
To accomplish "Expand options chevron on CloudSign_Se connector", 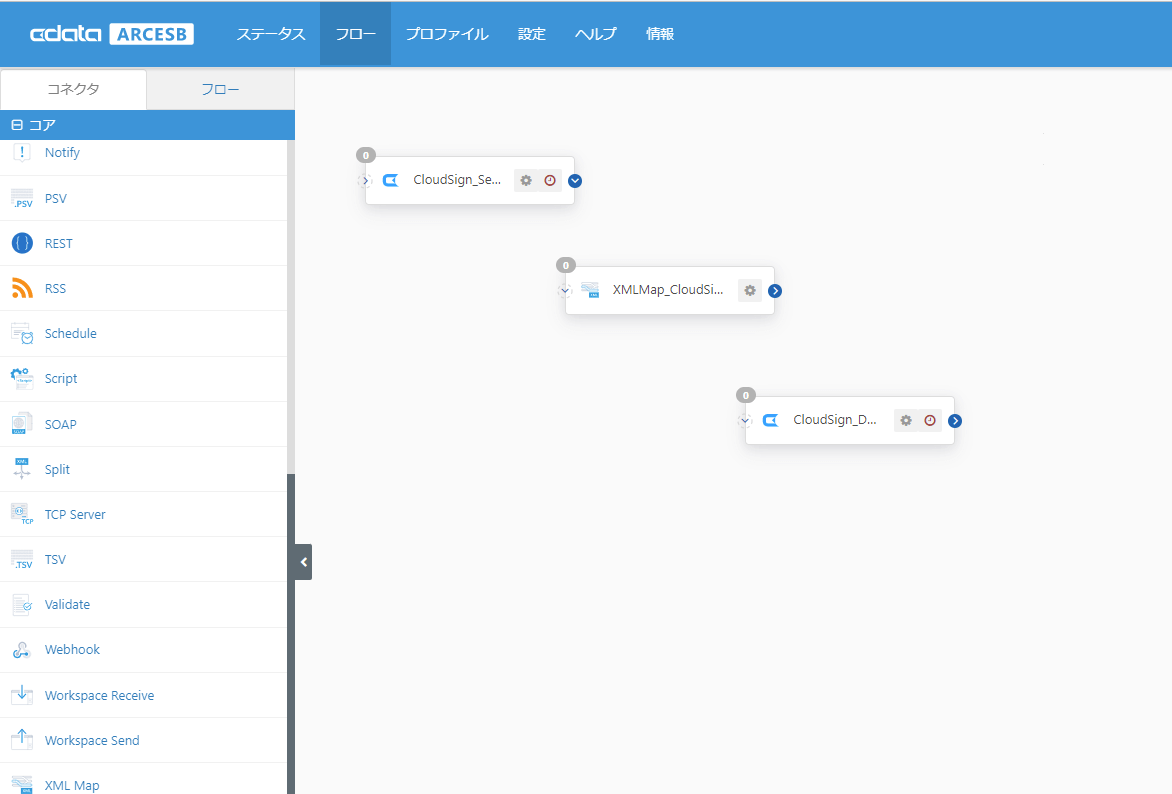I will pos(574,180).
